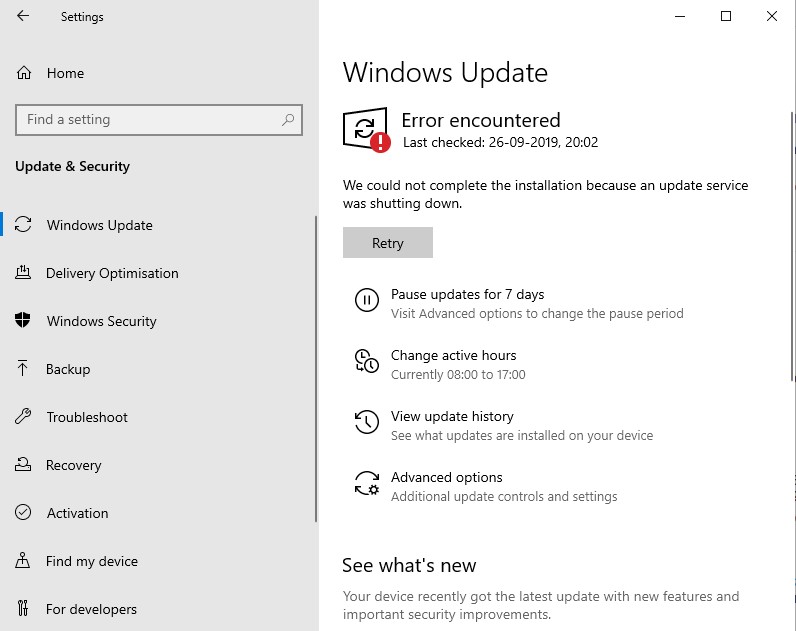Click the Windows Security shield icon
This screenshot has width=796, height=631.
pos(22,320)
